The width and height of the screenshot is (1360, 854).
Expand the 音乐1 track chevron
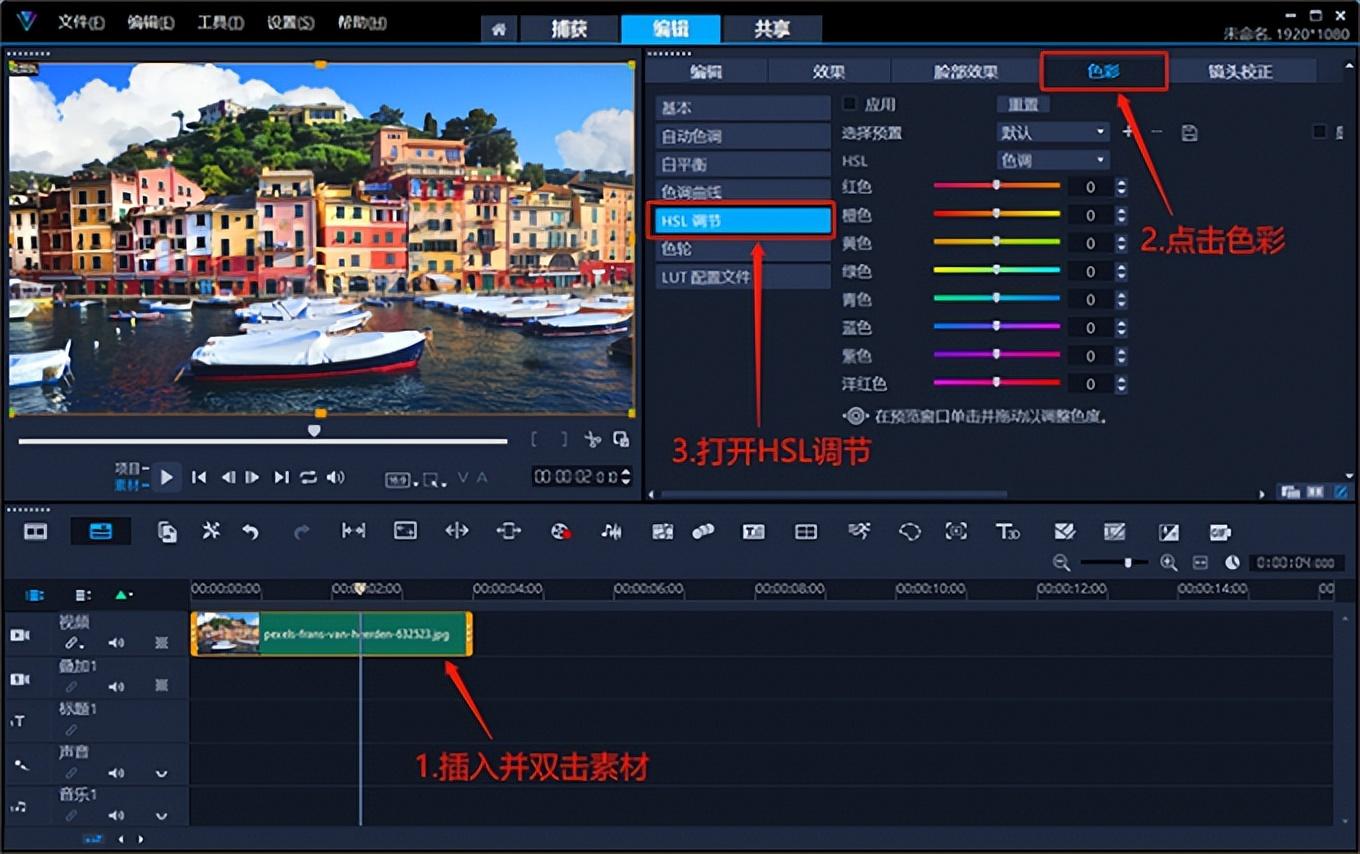point(161,816)
